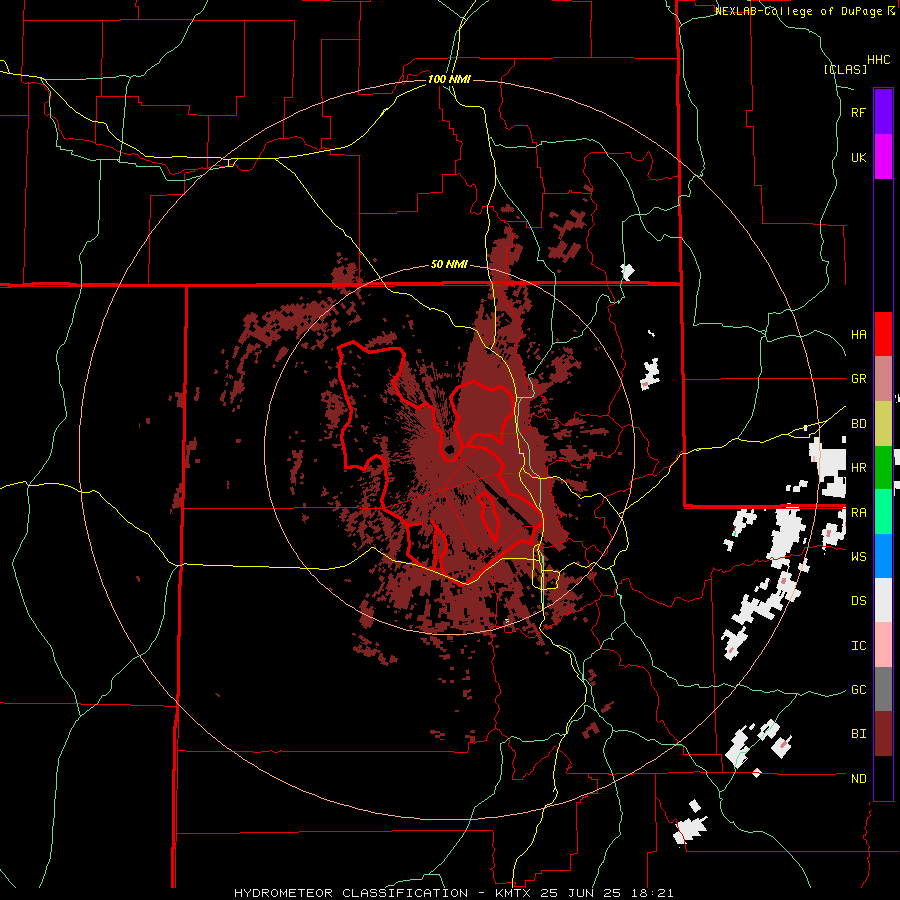The width and height of the screenshot is (900, 900).
Task: Click the RA legend label
Action: coord(858,513)
